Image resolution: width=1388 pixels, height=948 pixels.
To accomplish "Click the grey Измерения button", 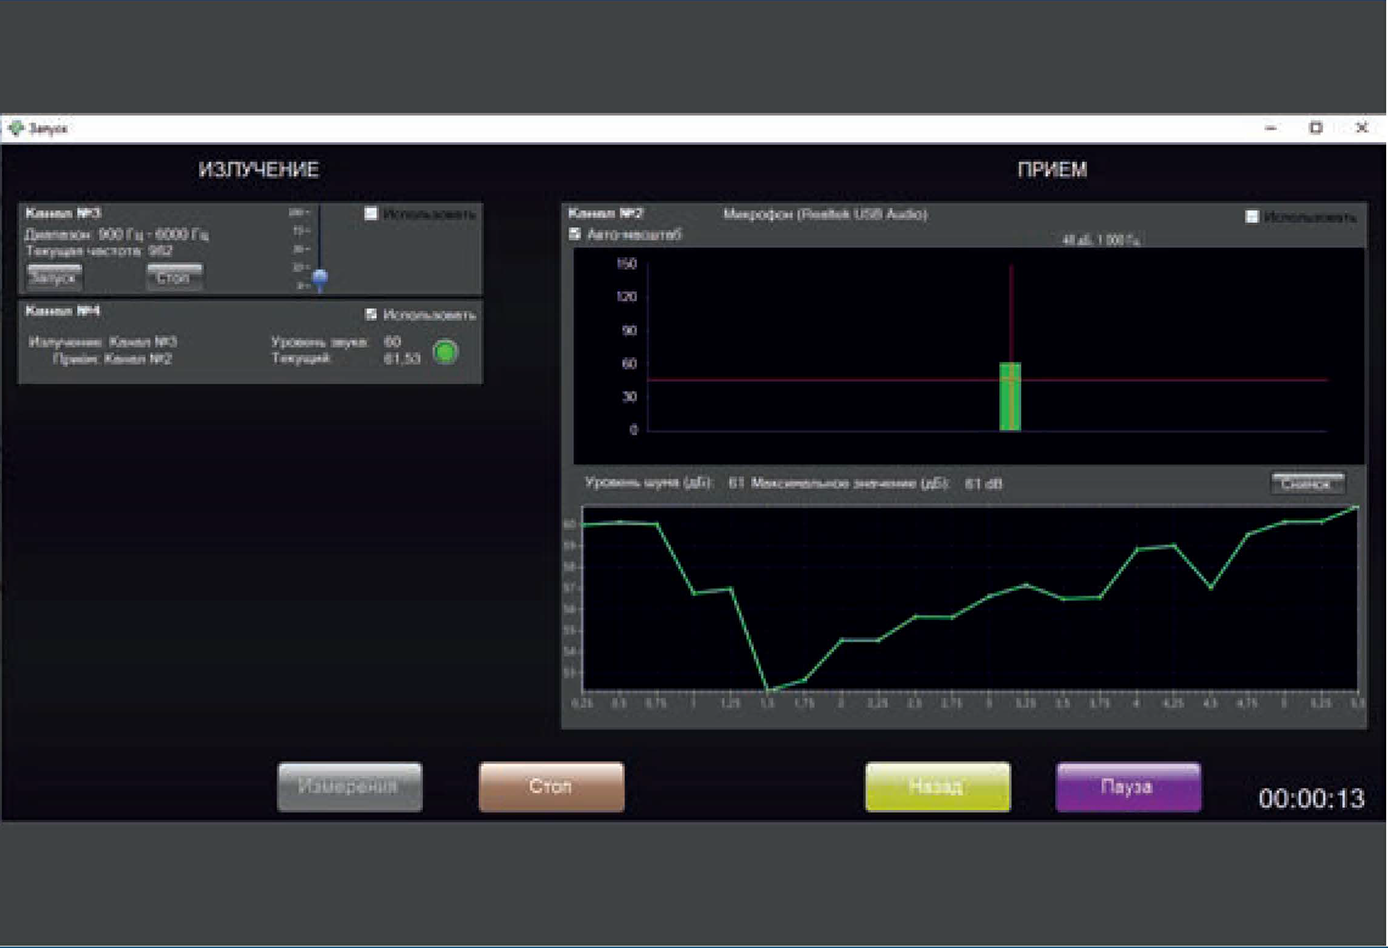I will (x=349, y=787).
